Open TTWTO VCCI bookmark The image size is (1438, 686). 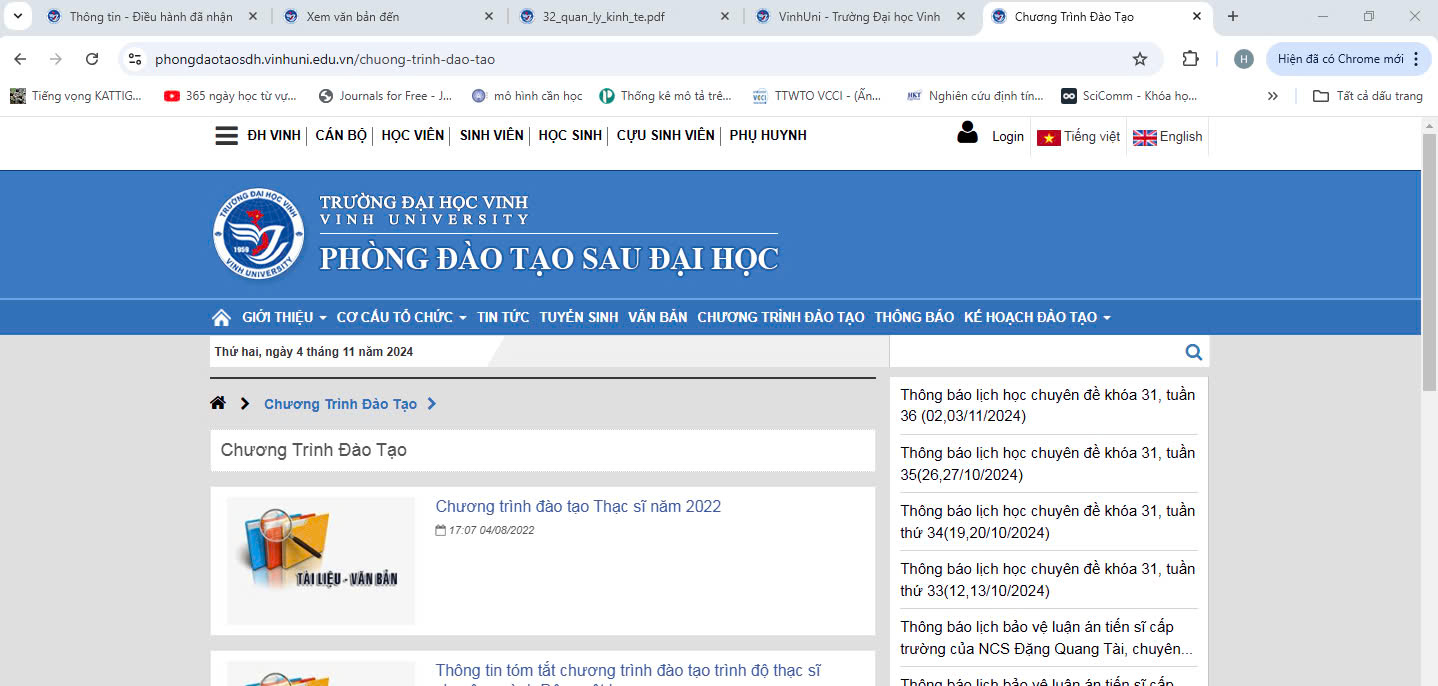click(817, 96)
